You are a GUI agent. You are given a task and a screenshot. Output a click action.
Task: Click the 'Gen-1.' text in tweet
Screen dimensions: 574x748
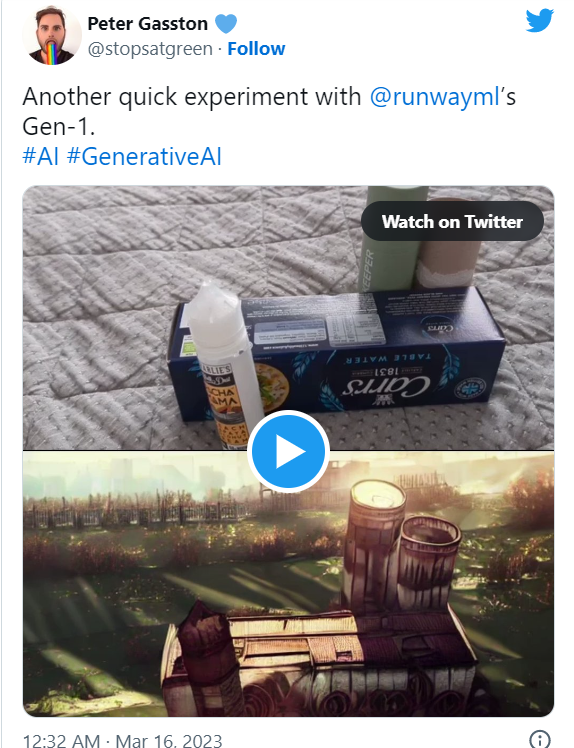pos(59,127)
